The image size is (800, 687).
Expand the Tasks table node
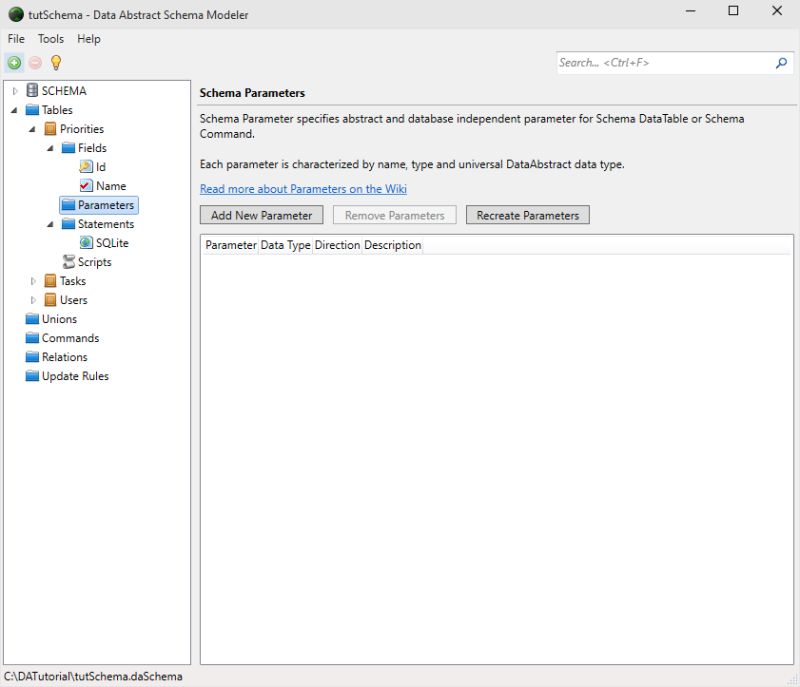coord(33,281)
